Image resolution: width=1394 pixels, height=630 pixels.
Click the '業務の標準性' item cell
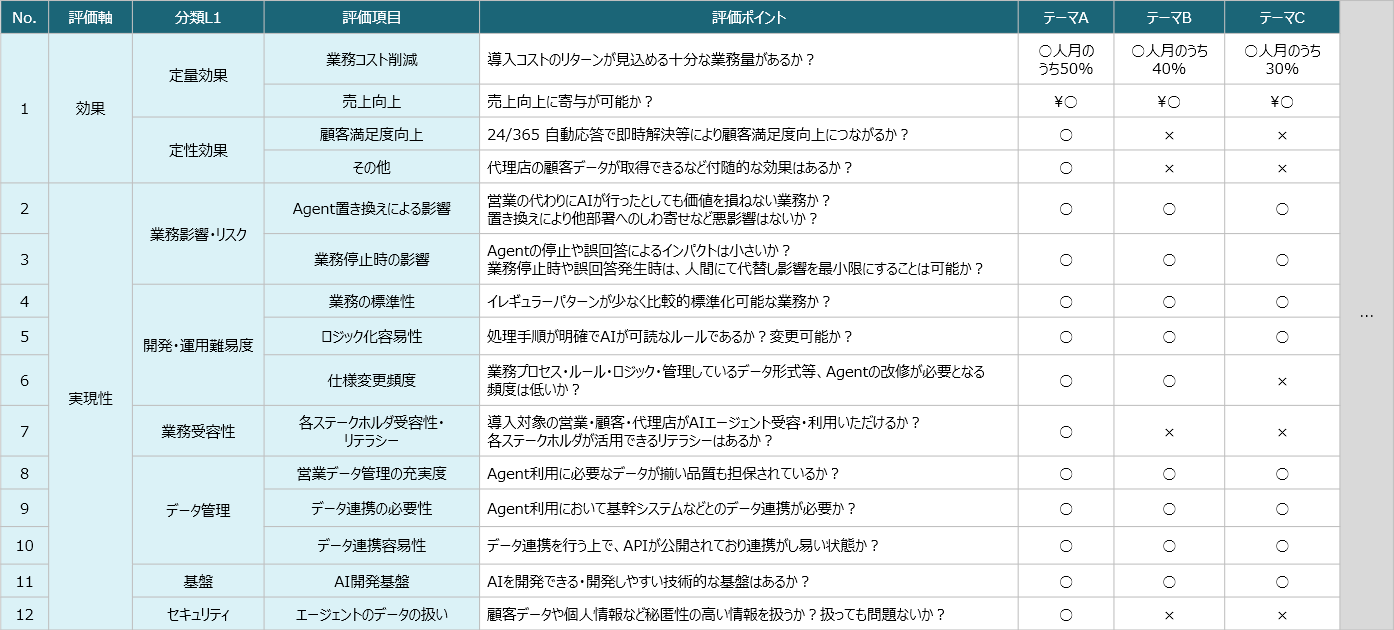click(372, 301)
